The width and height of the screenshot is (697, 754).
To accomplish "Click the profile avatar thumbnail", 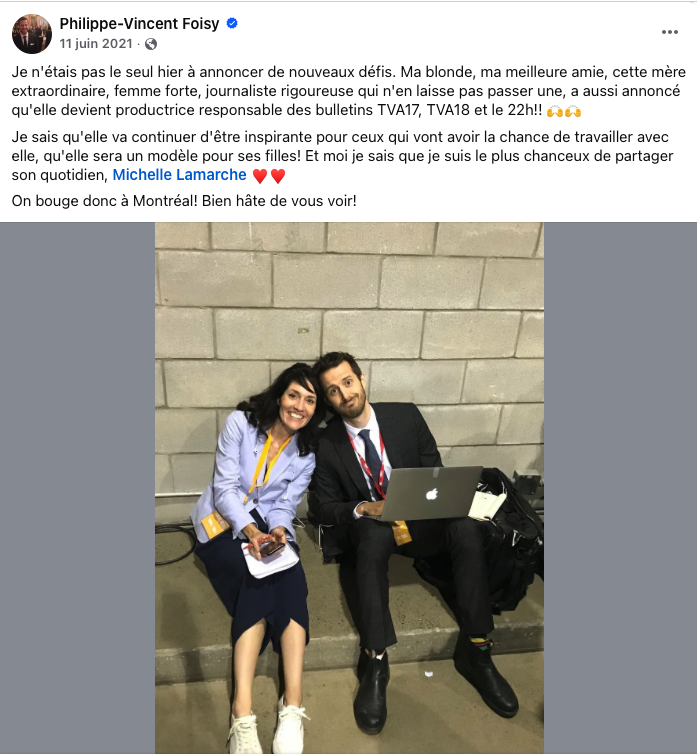I will [32, 34].
